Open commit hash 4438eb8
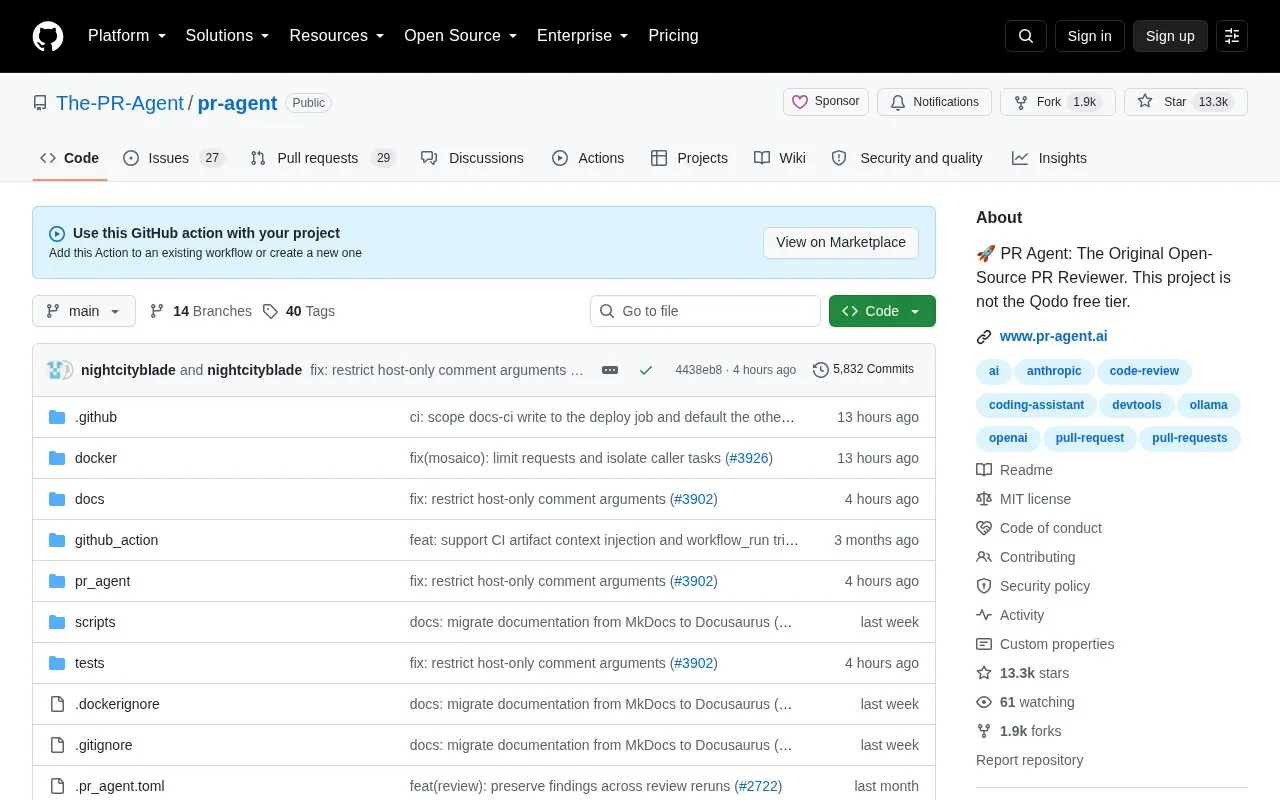This screenshot has width=1280, height=800. (698, 370)
